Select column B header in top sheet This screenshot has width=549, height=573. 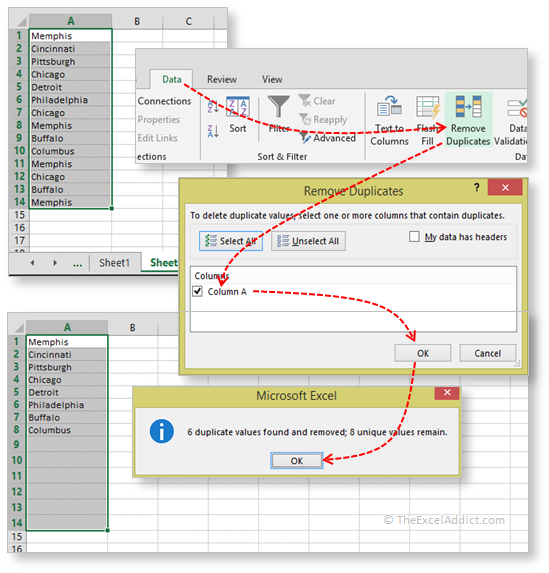pos(137,21)
